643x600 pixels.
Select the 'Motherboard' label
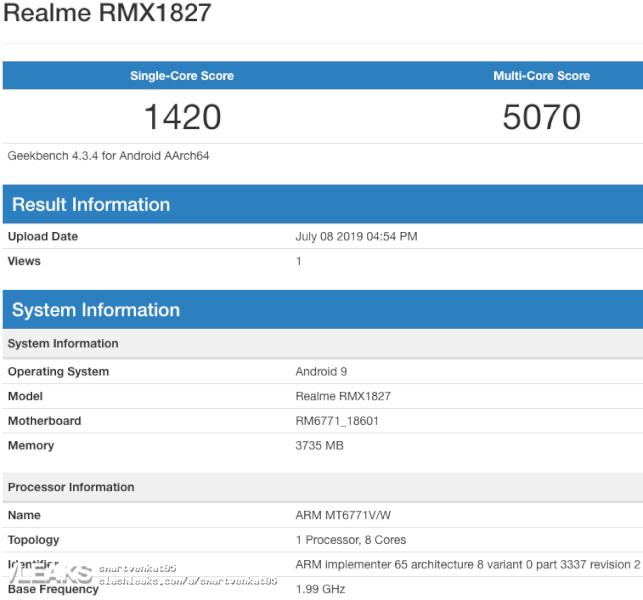pos(44,421)
